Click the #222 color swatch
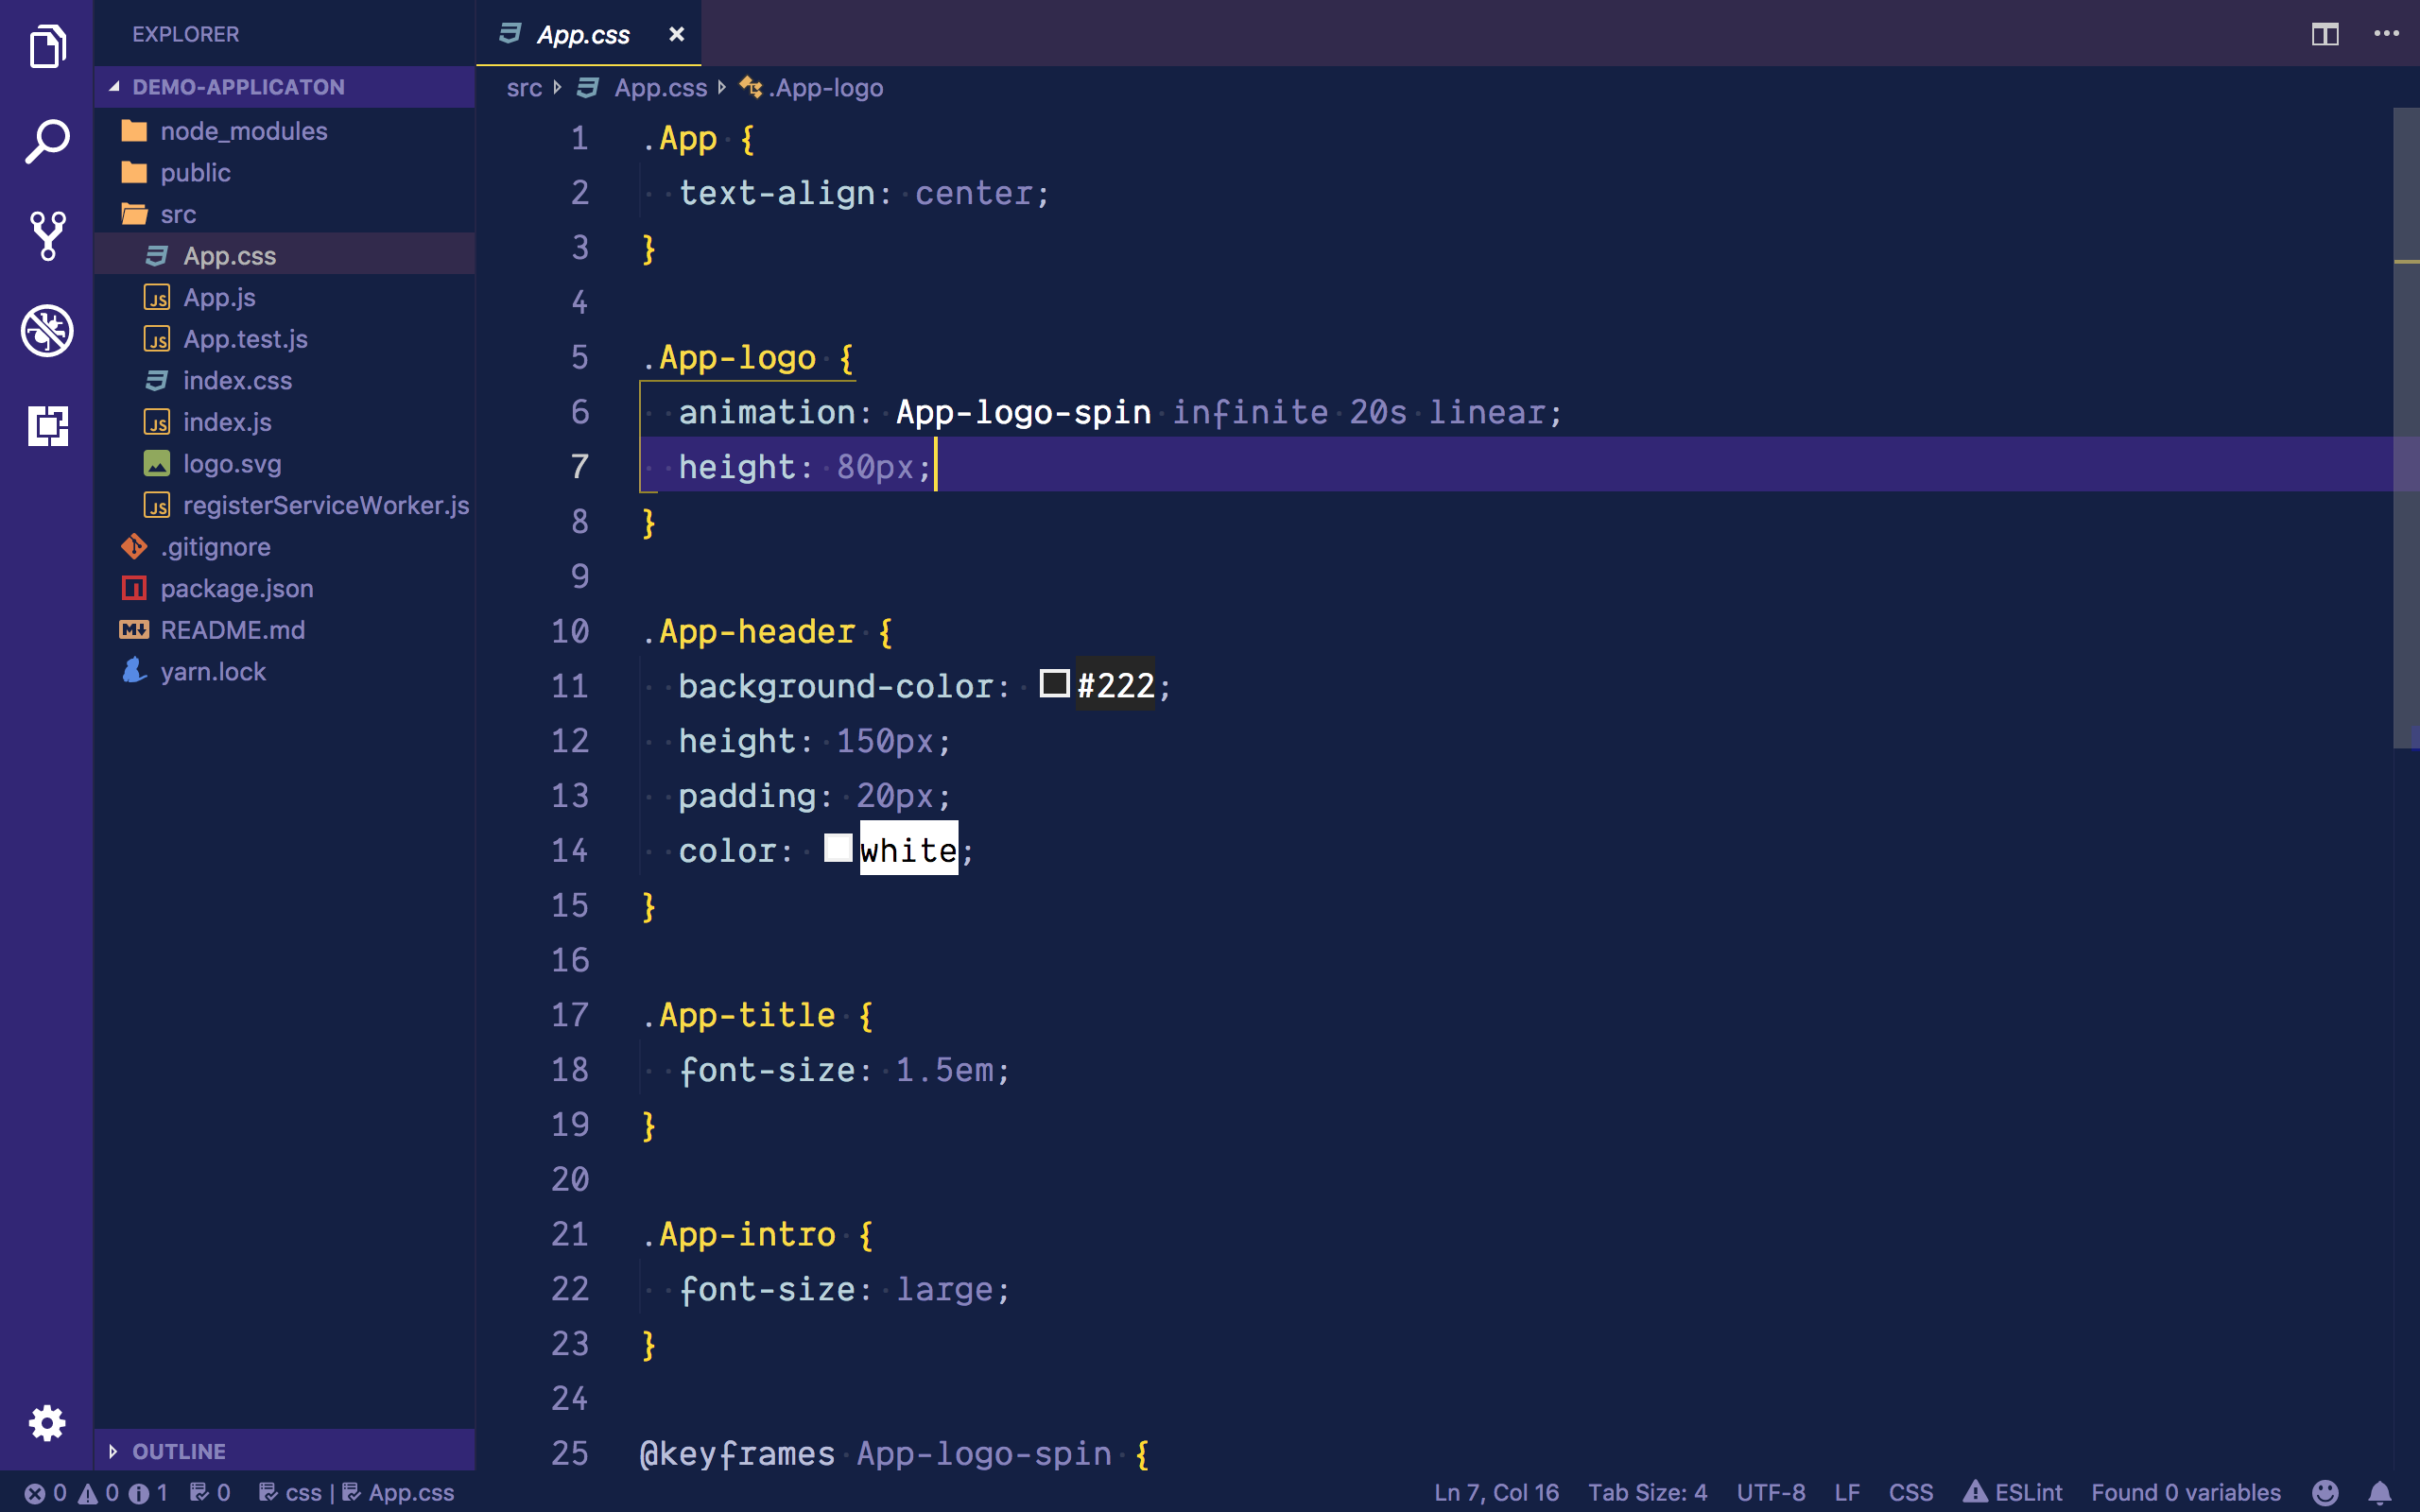The image size is (2420, 1512). click(1054, 684)
